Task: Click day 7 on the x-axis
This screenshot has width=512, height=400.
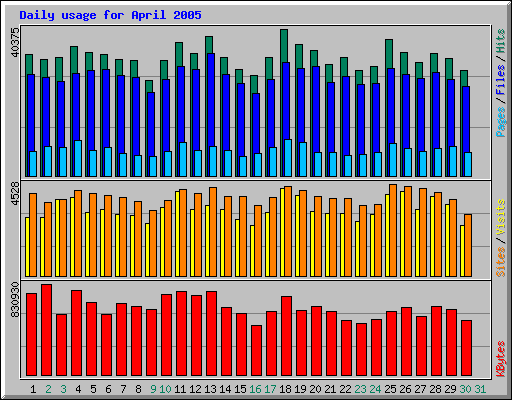Action: [x=123, y=389]
